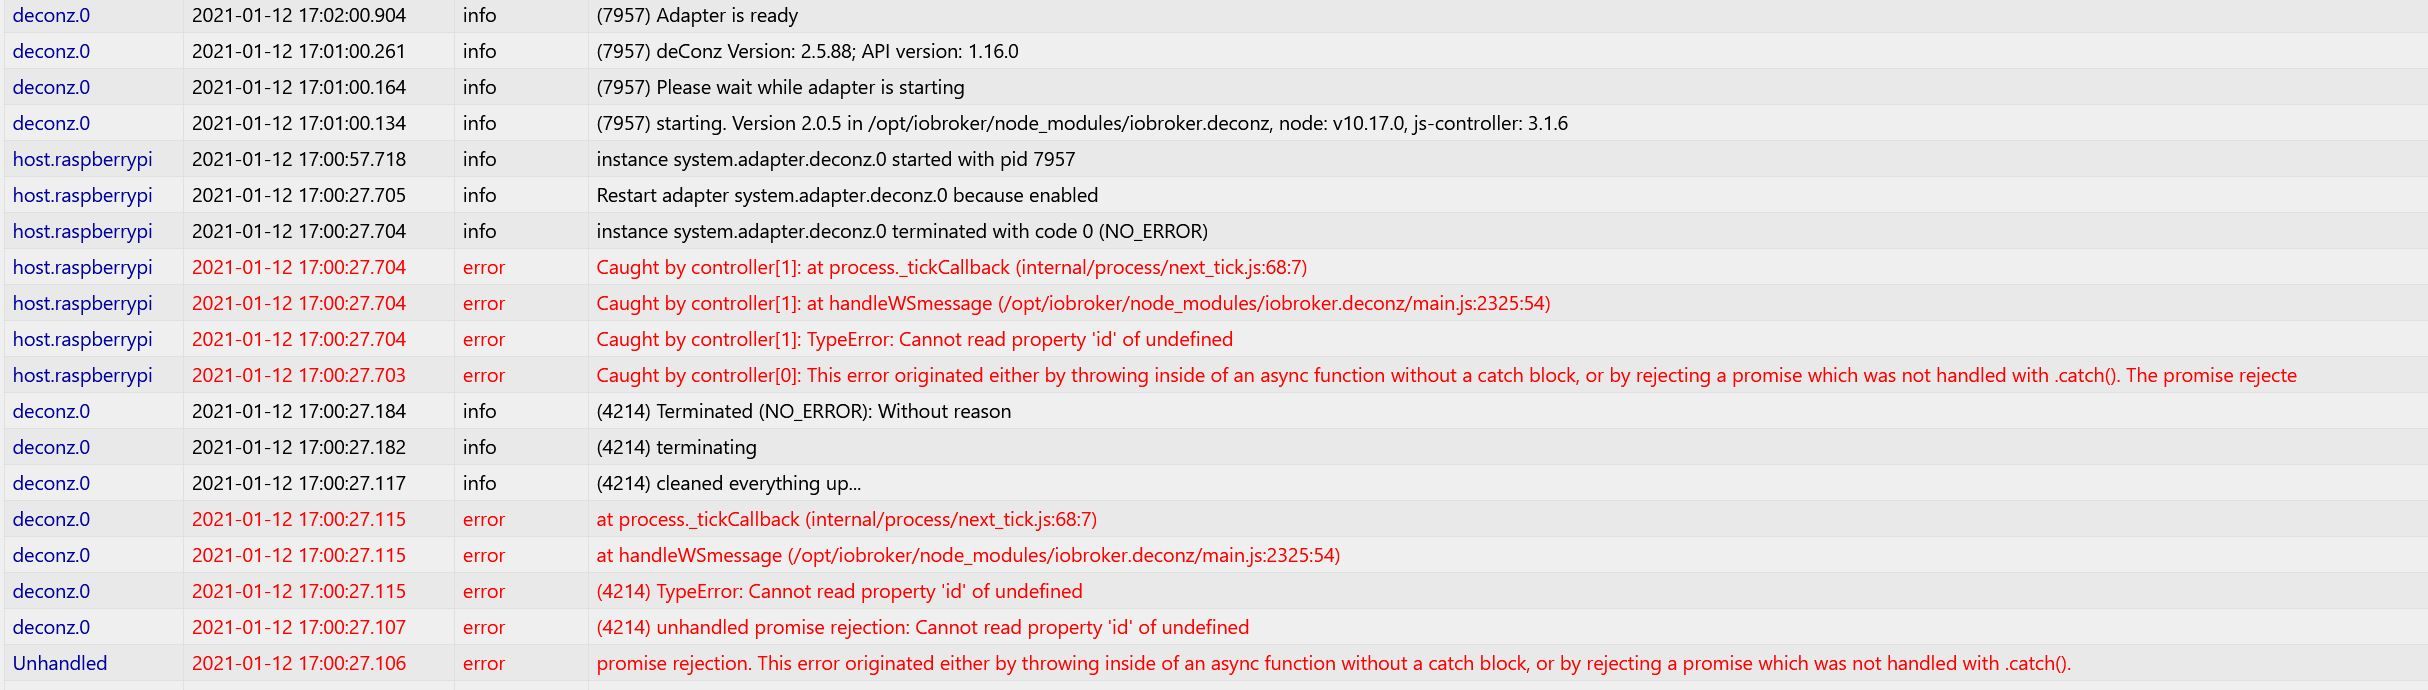This screenshot has width=2428, height=690.
Task: Click the 'Adapter is ready' log message
Action: coord(697,15)
